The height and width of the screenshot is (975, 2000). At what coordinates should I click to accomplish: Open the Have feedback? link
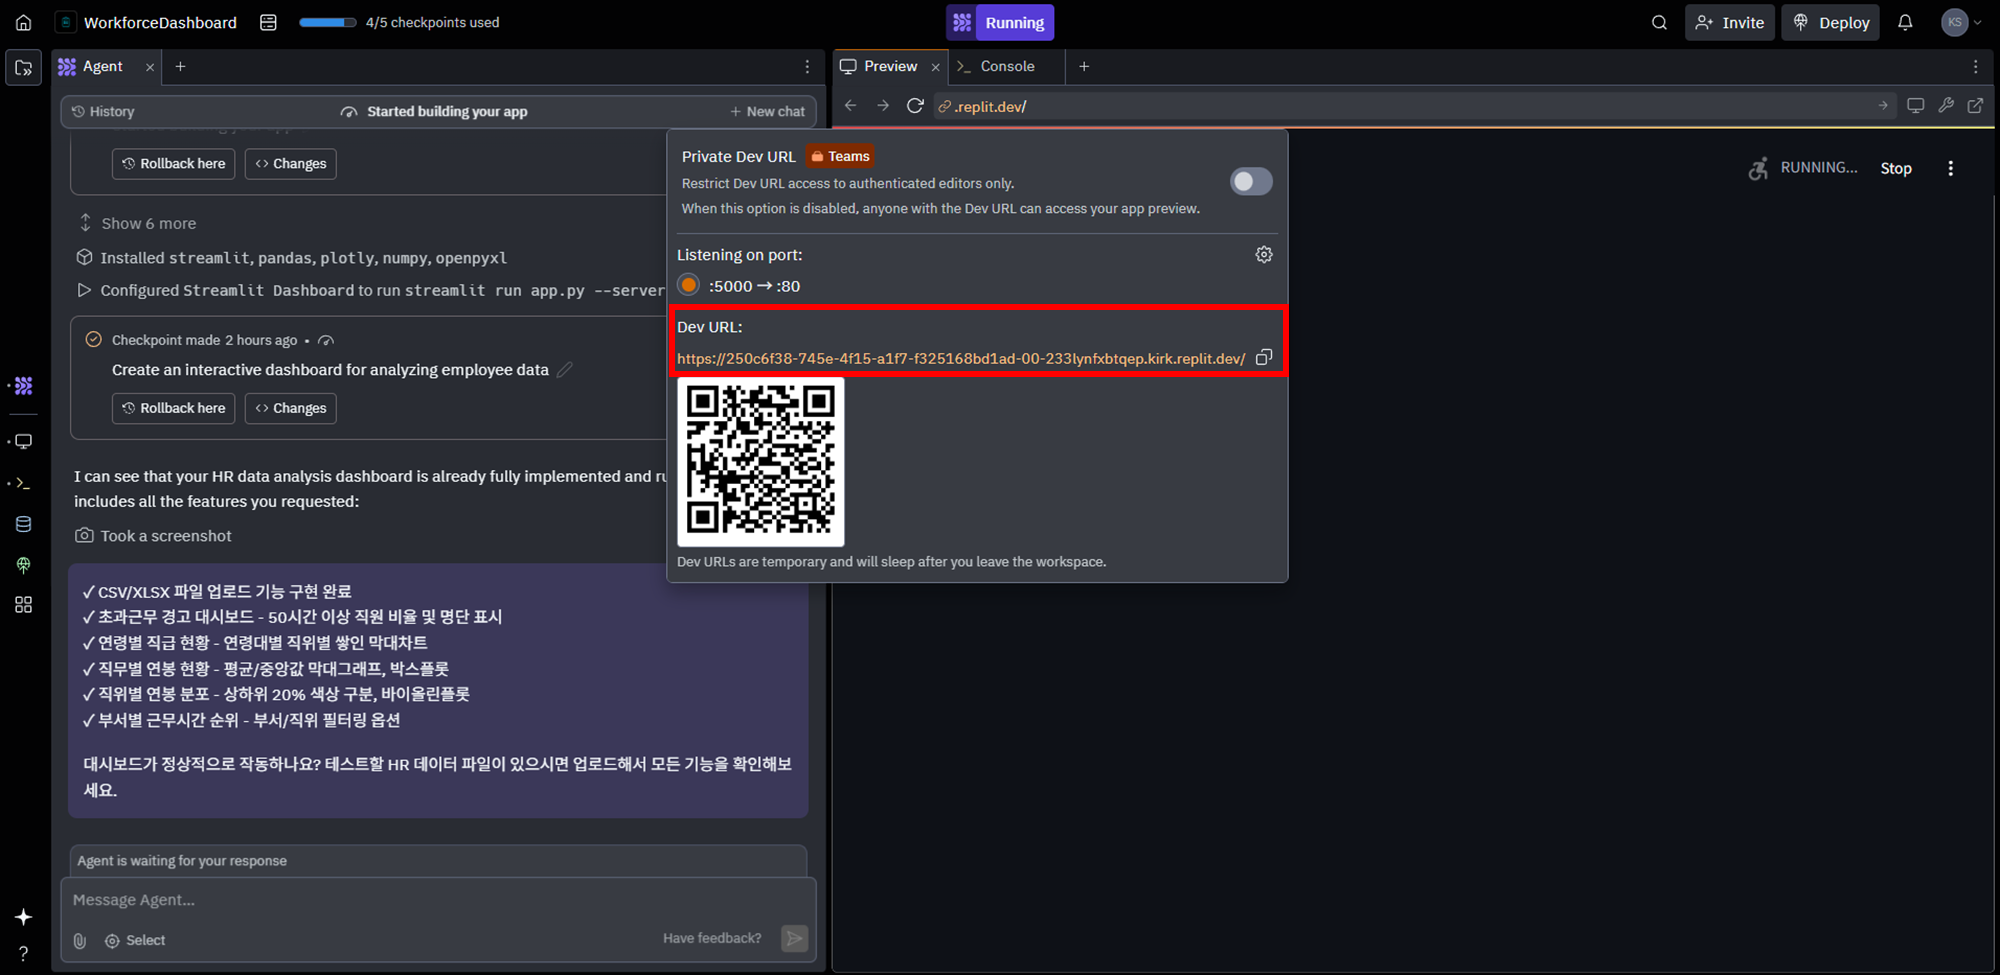[x=712, y=938]
